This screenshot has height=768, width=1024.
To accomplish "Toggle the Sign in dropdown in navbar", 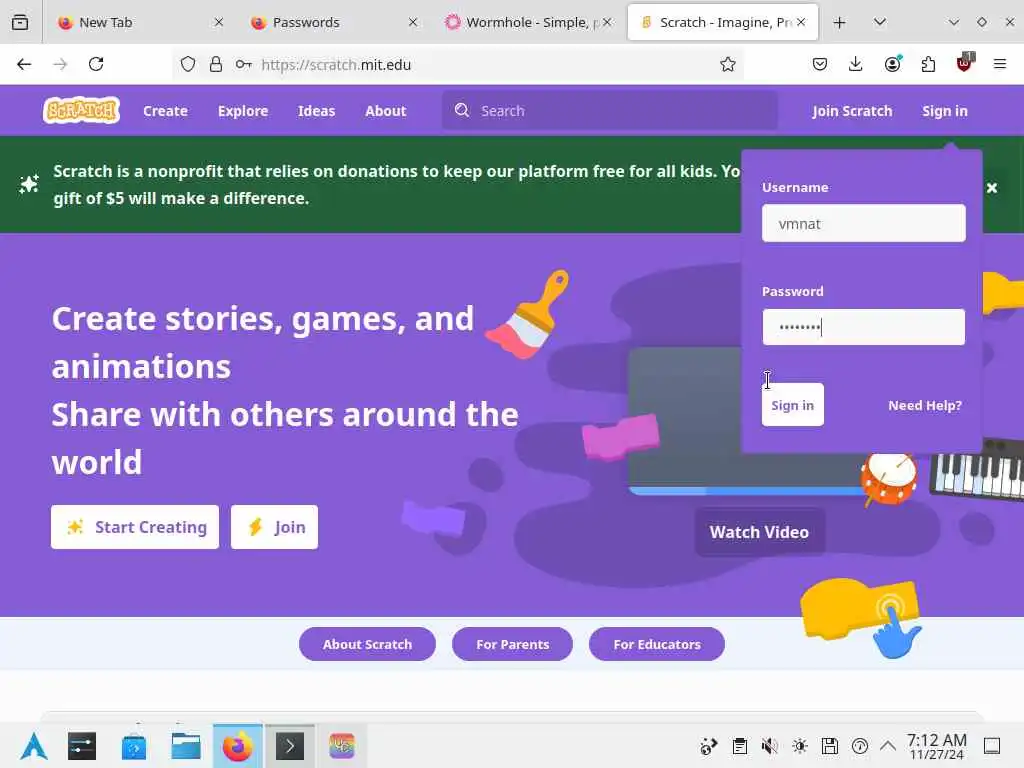I will pos(944,111).
